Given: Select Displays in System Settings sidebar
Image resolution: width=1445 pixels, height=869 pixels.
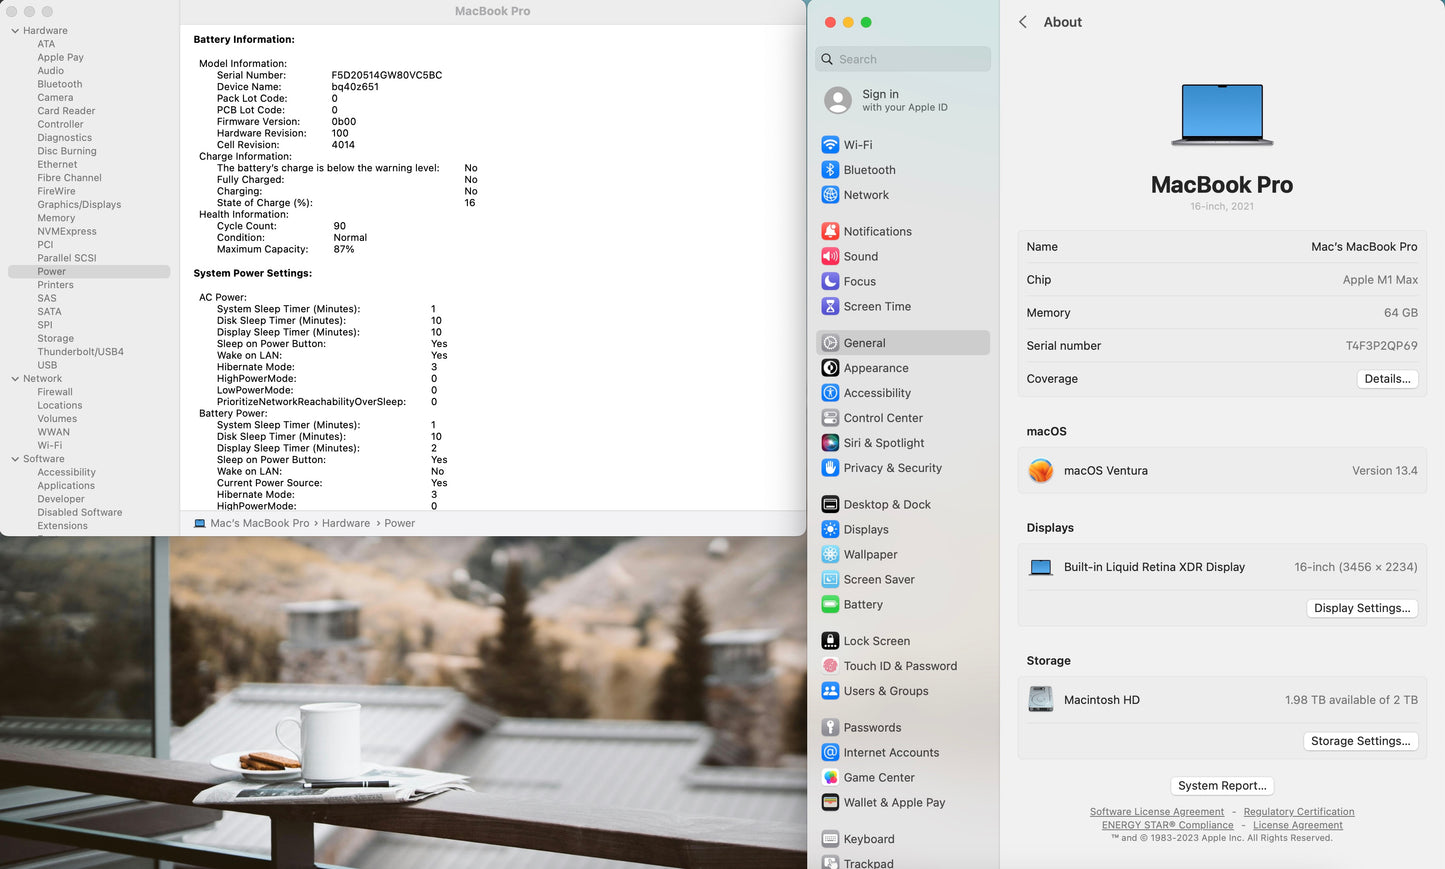Looking at the screenshot, I should pyautogui.click(x=866, y=530).
